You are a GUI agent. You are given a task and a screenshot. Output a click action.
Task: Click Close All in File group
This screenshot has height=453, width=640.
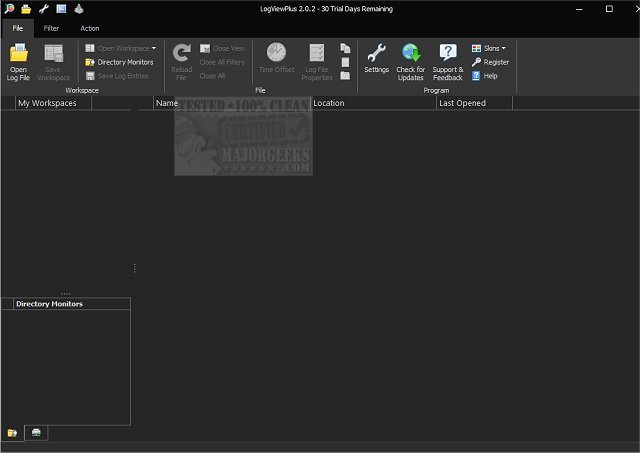pos(212,76)
